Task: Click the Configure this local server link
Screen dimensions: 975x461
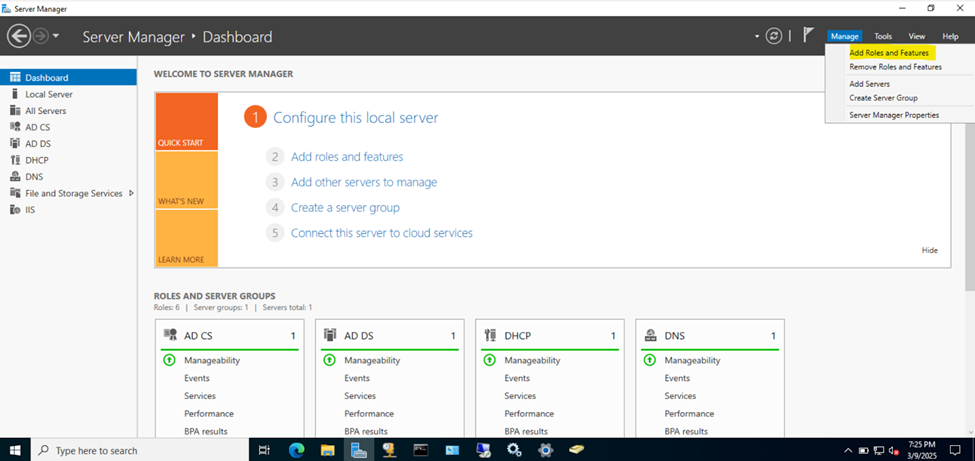Action: point(356,118)
